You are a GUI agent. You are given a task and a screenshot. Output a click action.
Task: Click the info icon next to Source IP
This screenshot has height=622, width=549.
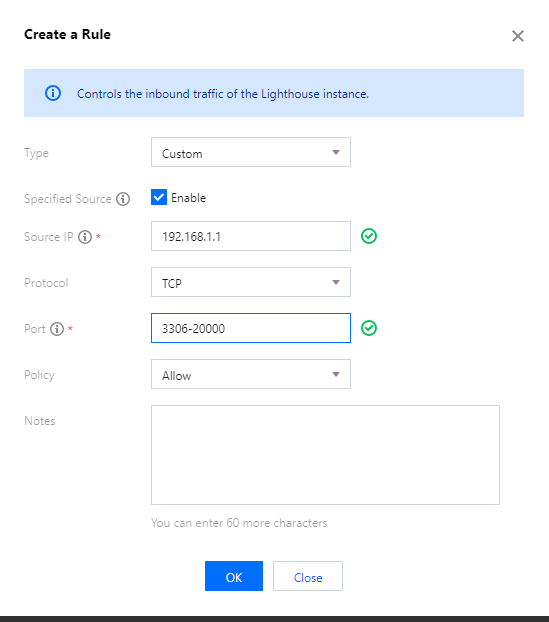click(85, 237)
